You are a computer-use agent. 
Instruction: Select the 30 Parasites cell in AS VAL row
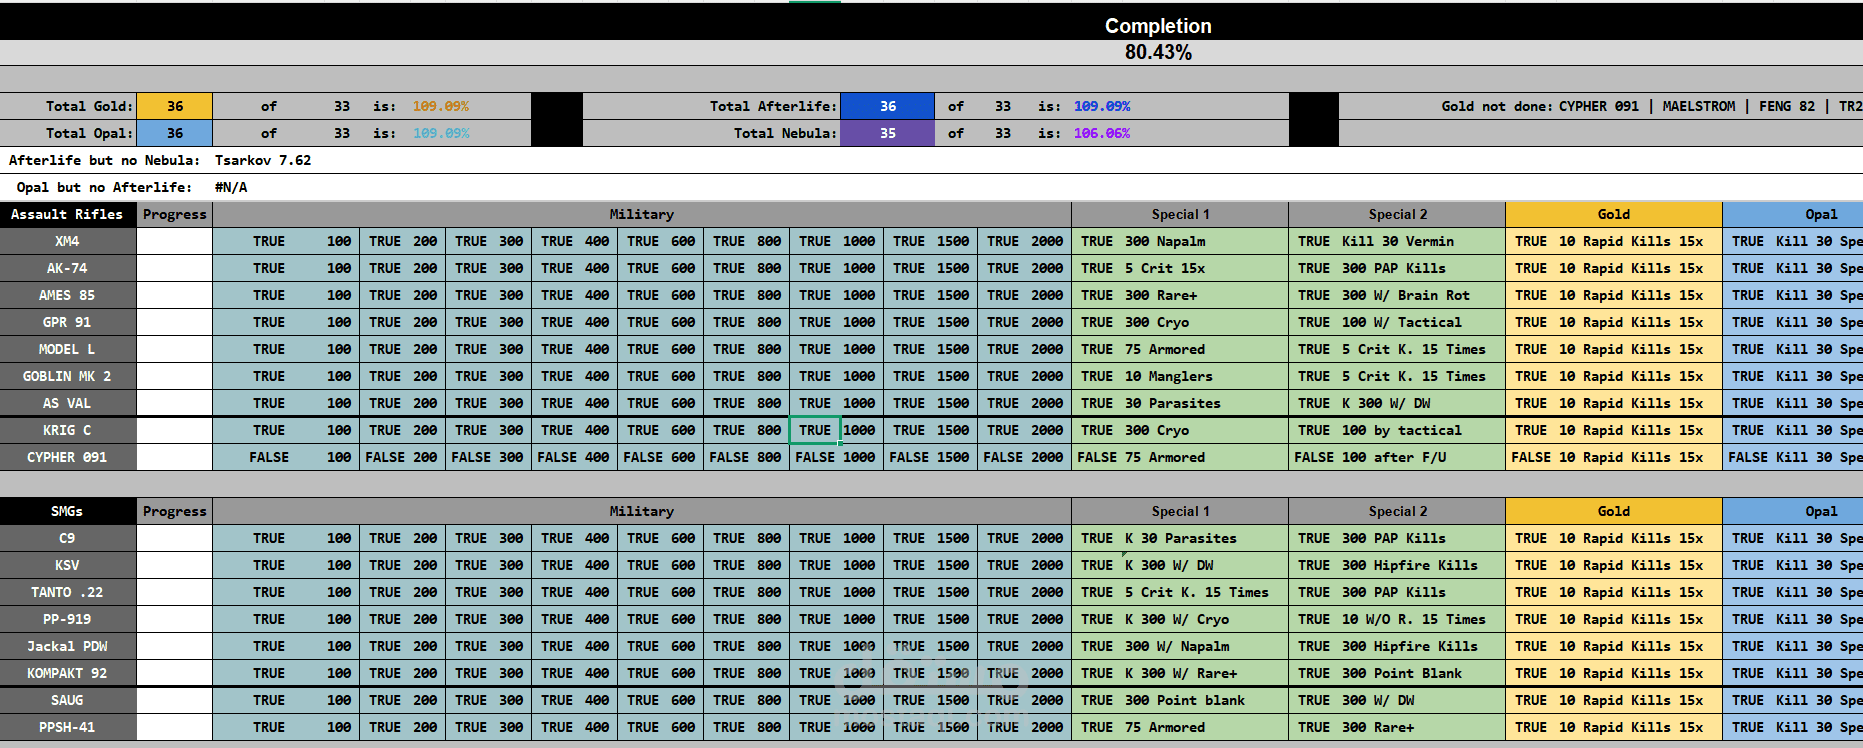tap(1204, 403)
